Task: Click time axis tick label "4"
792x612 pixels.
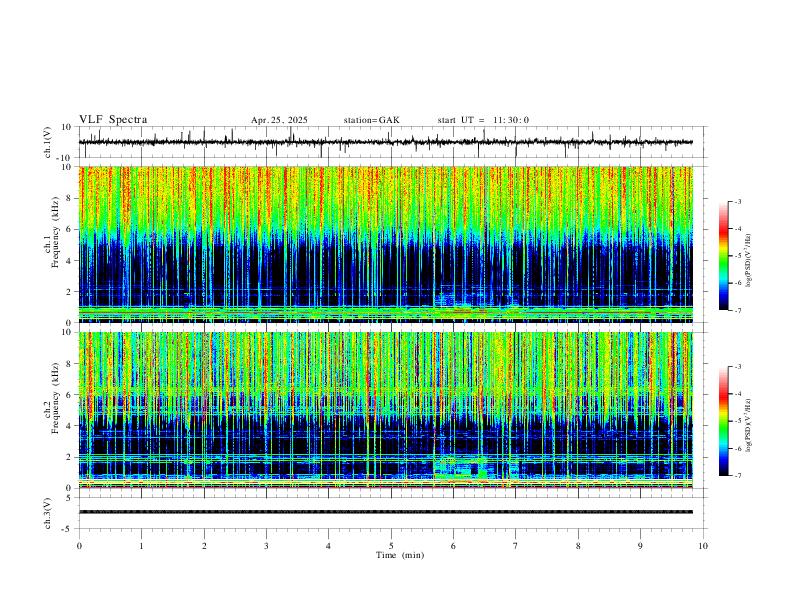Action: click(x=329, y=546)
